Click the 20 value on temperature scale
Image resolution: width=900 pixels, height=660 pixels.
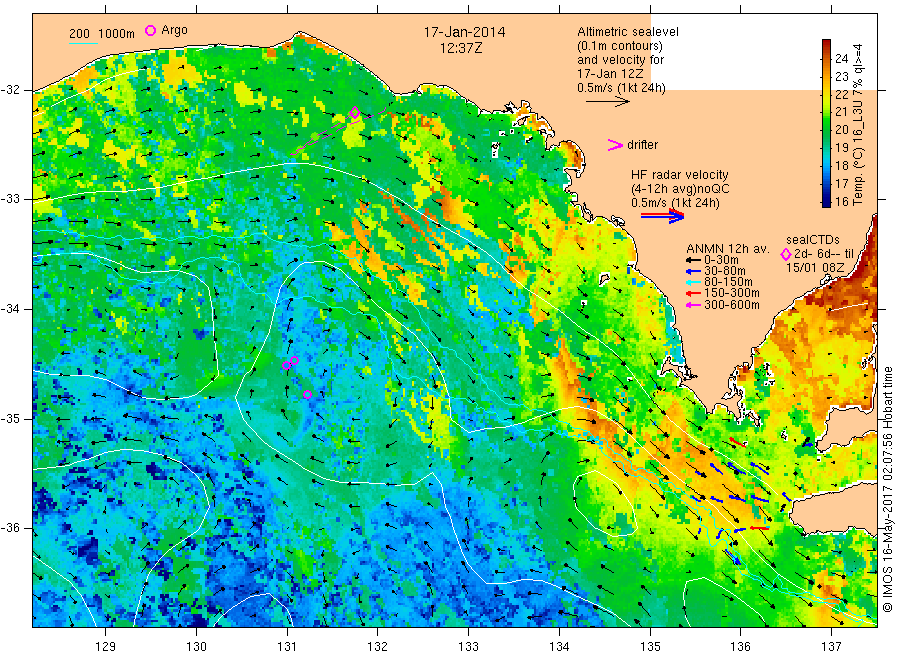[841, 129]
